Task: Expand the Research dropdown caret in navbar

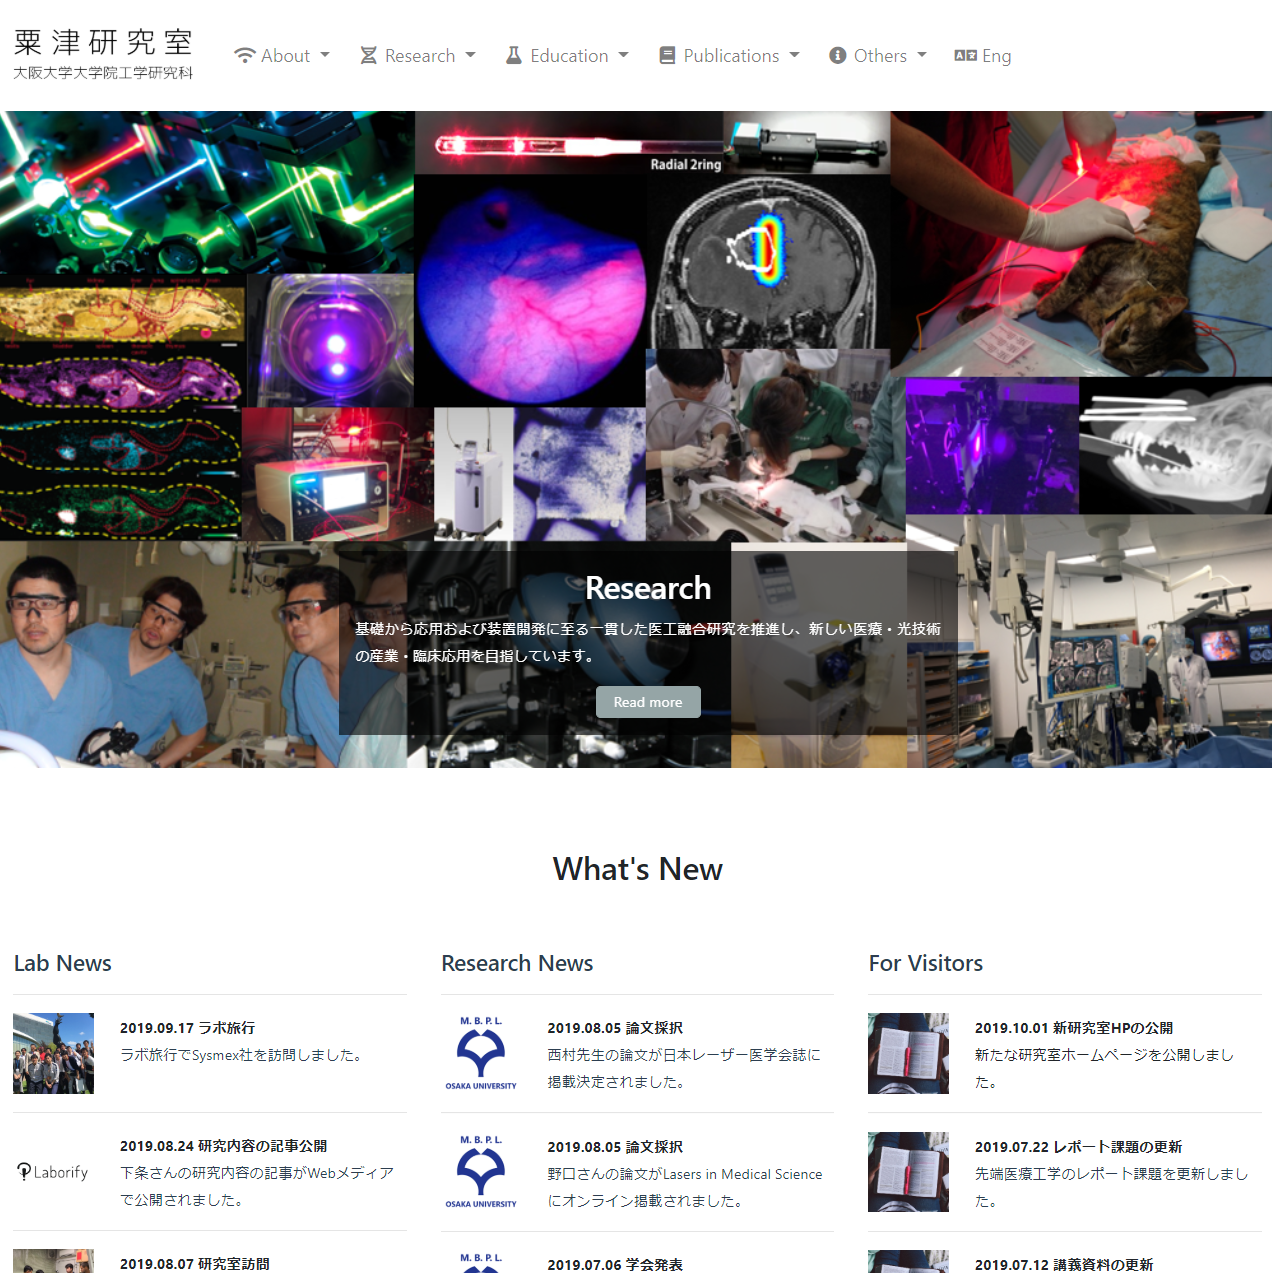Action: [471, 56]
